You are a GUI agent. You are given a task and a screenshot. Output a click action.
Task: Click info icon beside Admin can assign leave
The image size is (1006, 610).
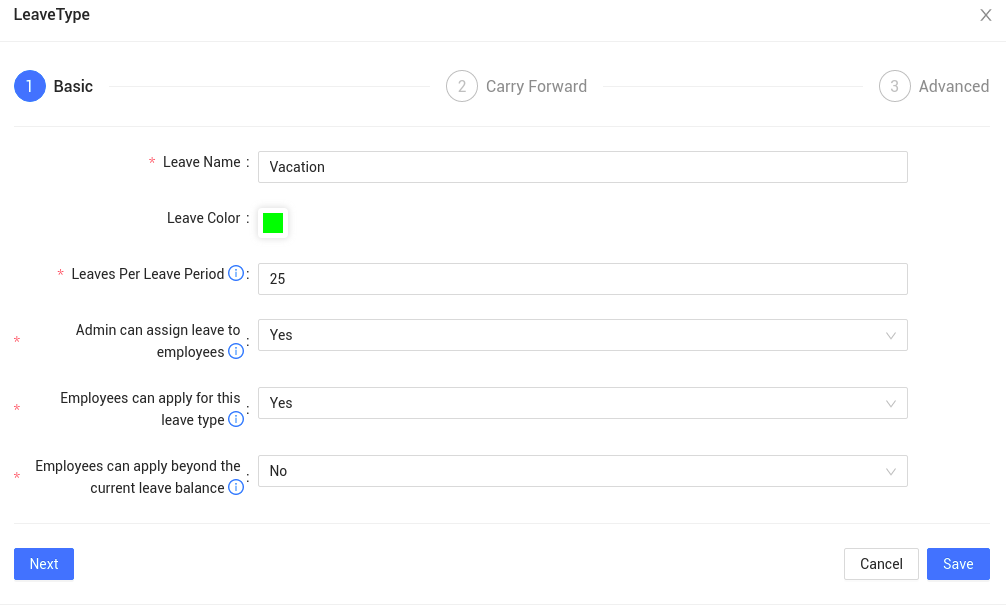coord(236,351)
